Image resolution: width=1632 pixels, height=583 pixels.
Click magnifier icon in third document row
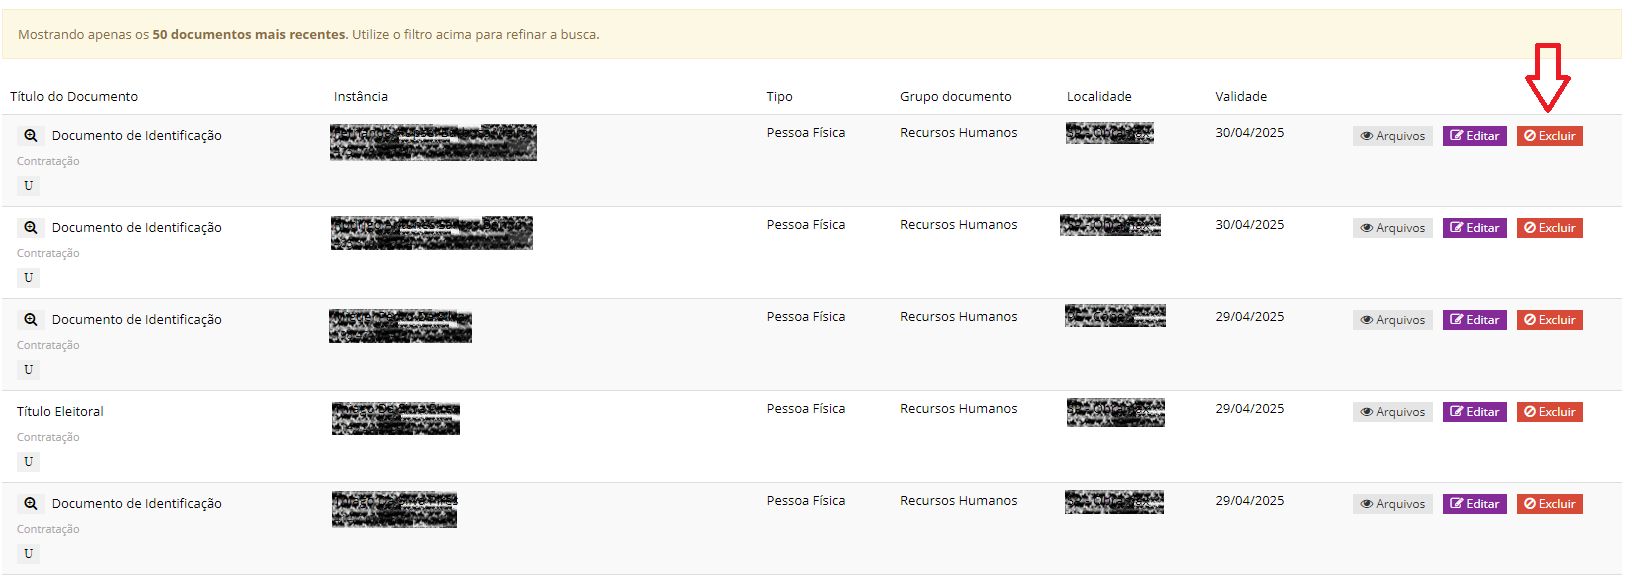click(x=31, y=320)
